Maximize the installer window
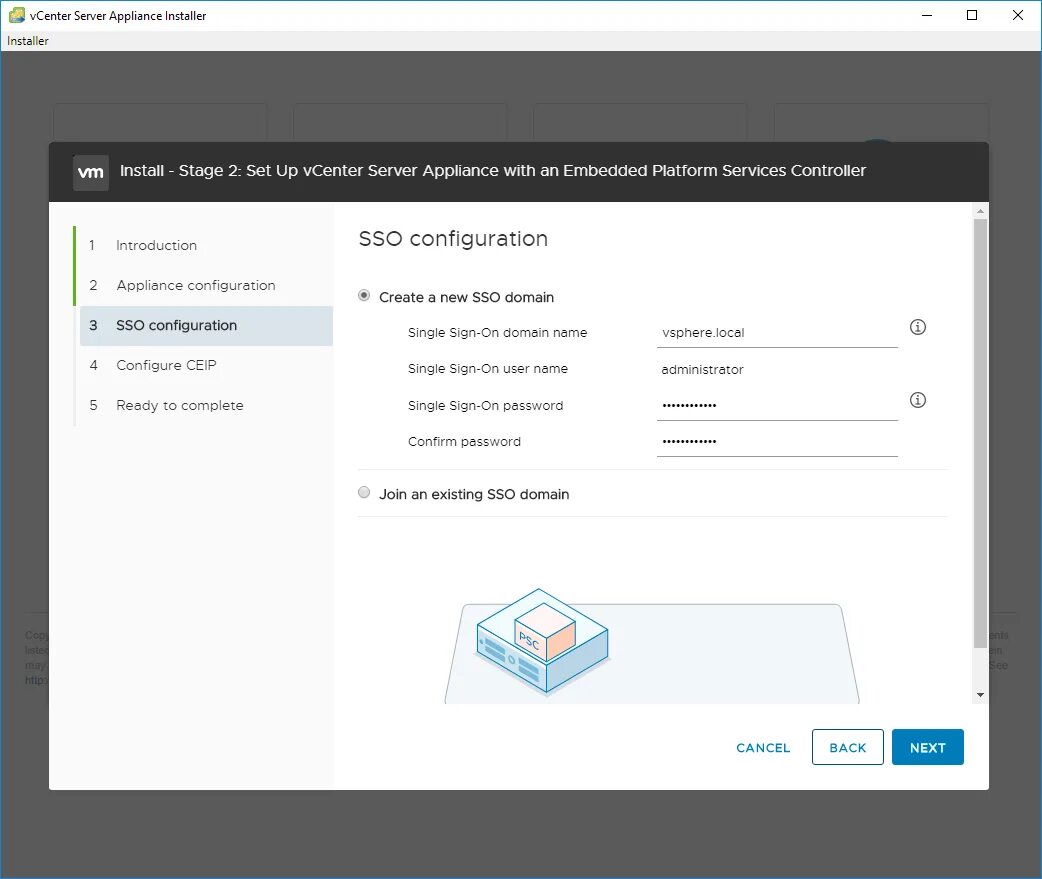Image resolution: width=1042 pixels, height=879 pixels. pyautogui.click(x=972, y=15)
